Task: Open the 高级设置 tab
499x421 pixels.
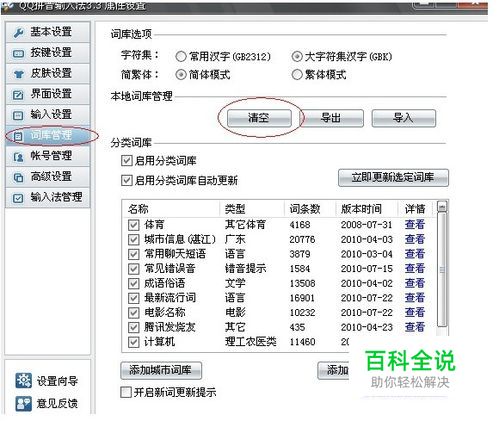Action: pos(48,177)
